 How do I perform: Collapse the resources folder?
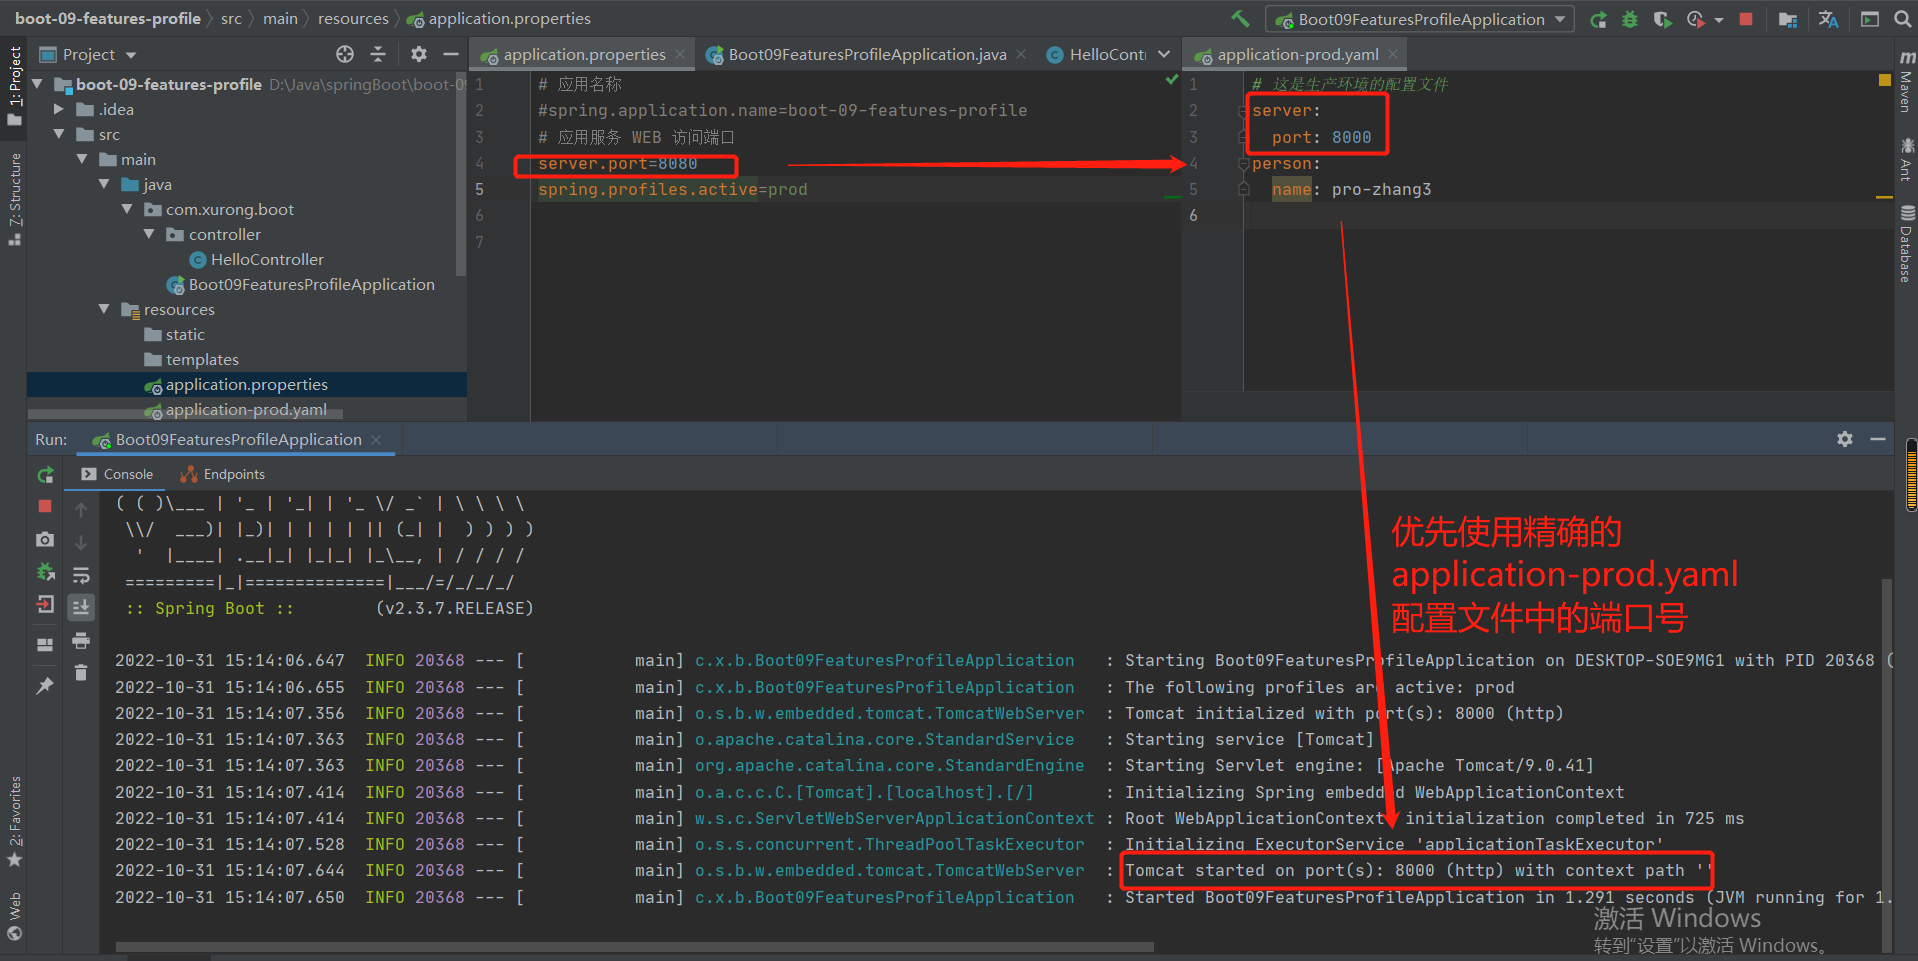click(x=104, y=309)
